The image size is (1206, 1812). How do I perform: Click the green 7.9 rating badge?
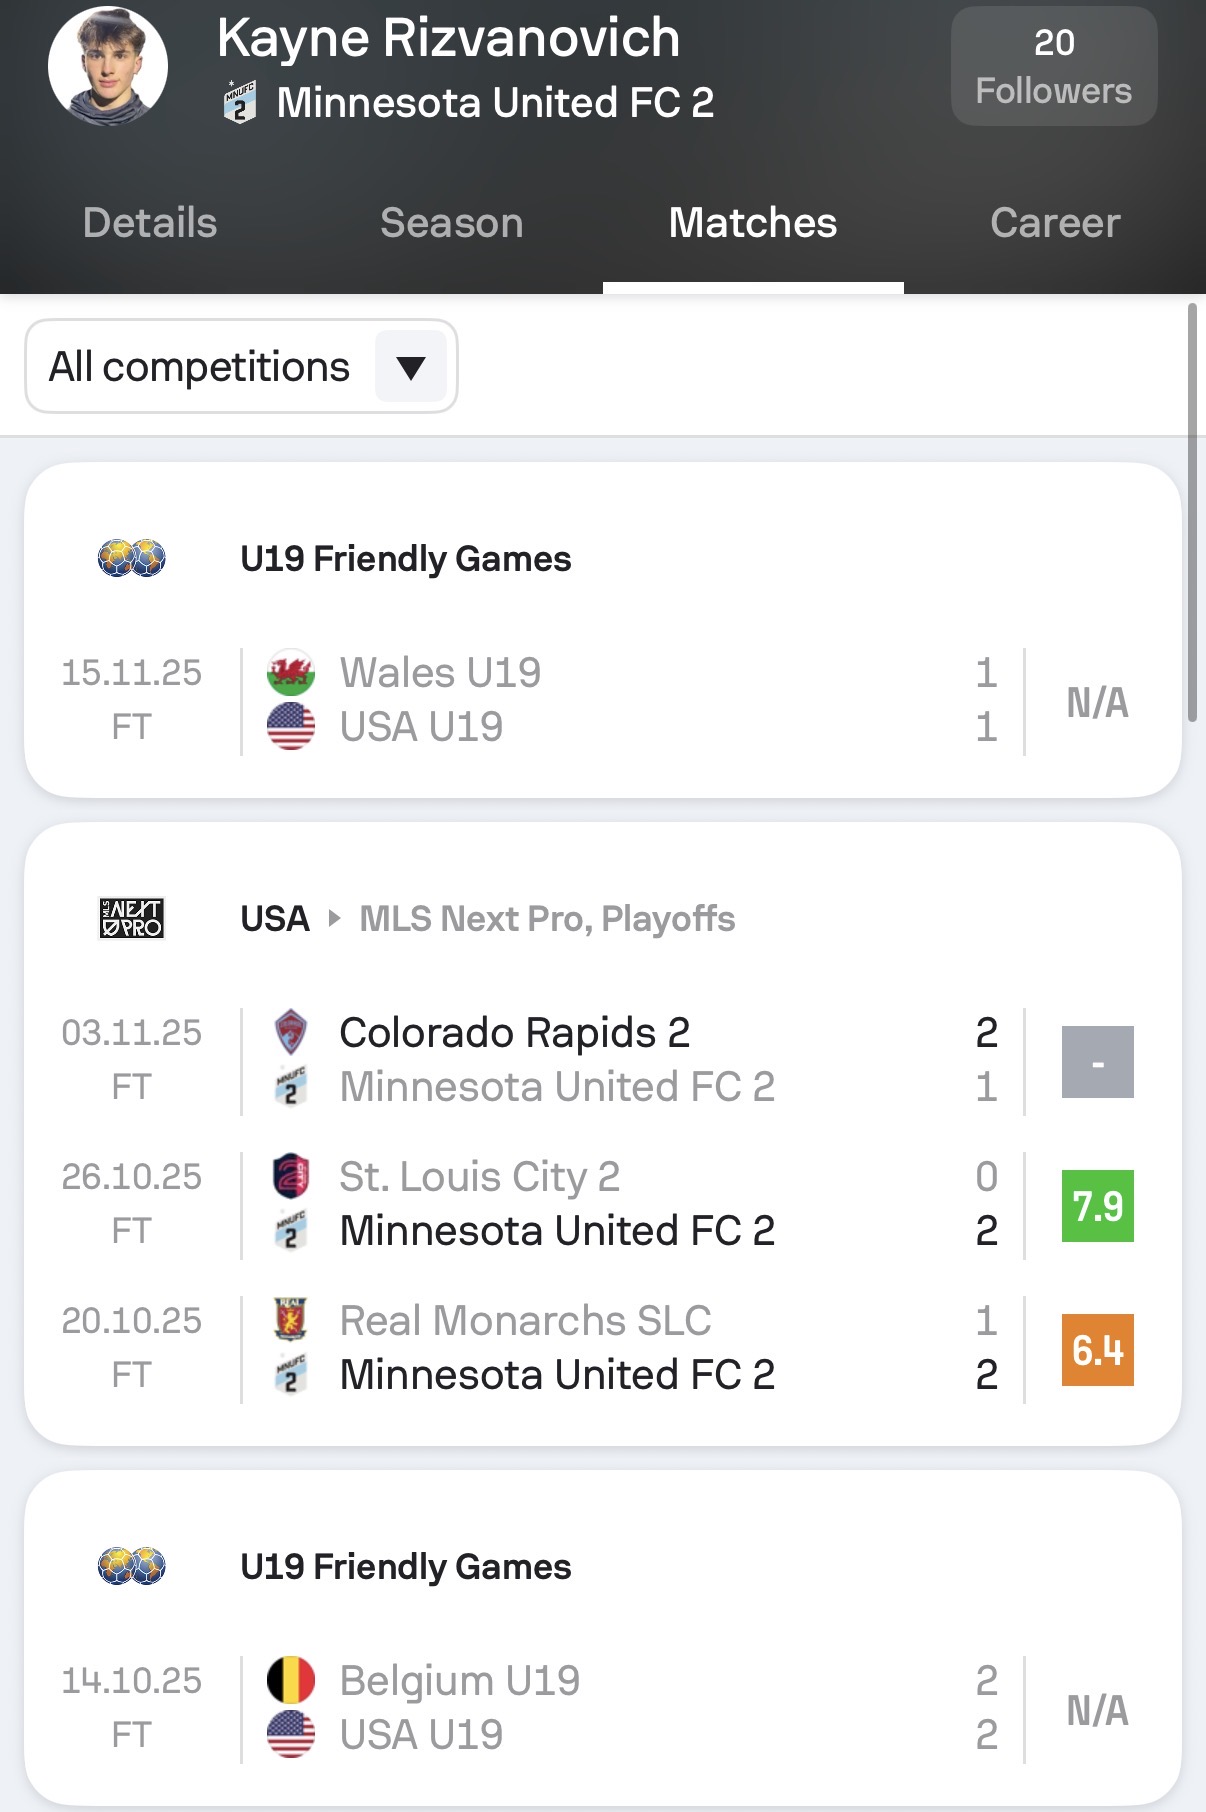[x=1097, y=1206]
